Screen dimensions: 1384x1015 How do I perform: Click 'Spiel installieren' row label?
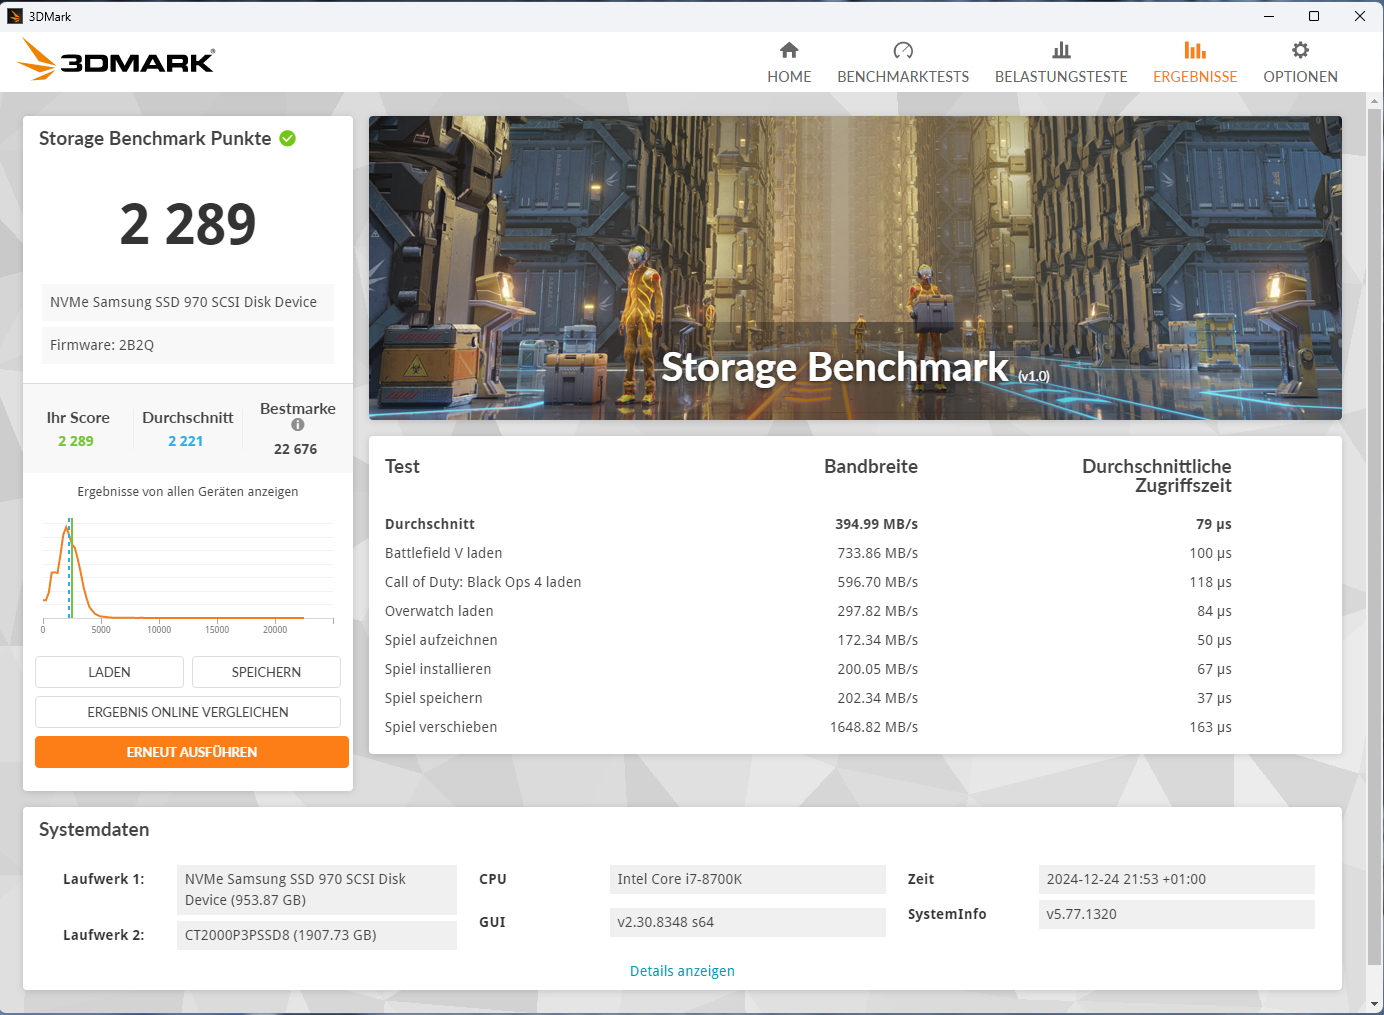[438, 669]
